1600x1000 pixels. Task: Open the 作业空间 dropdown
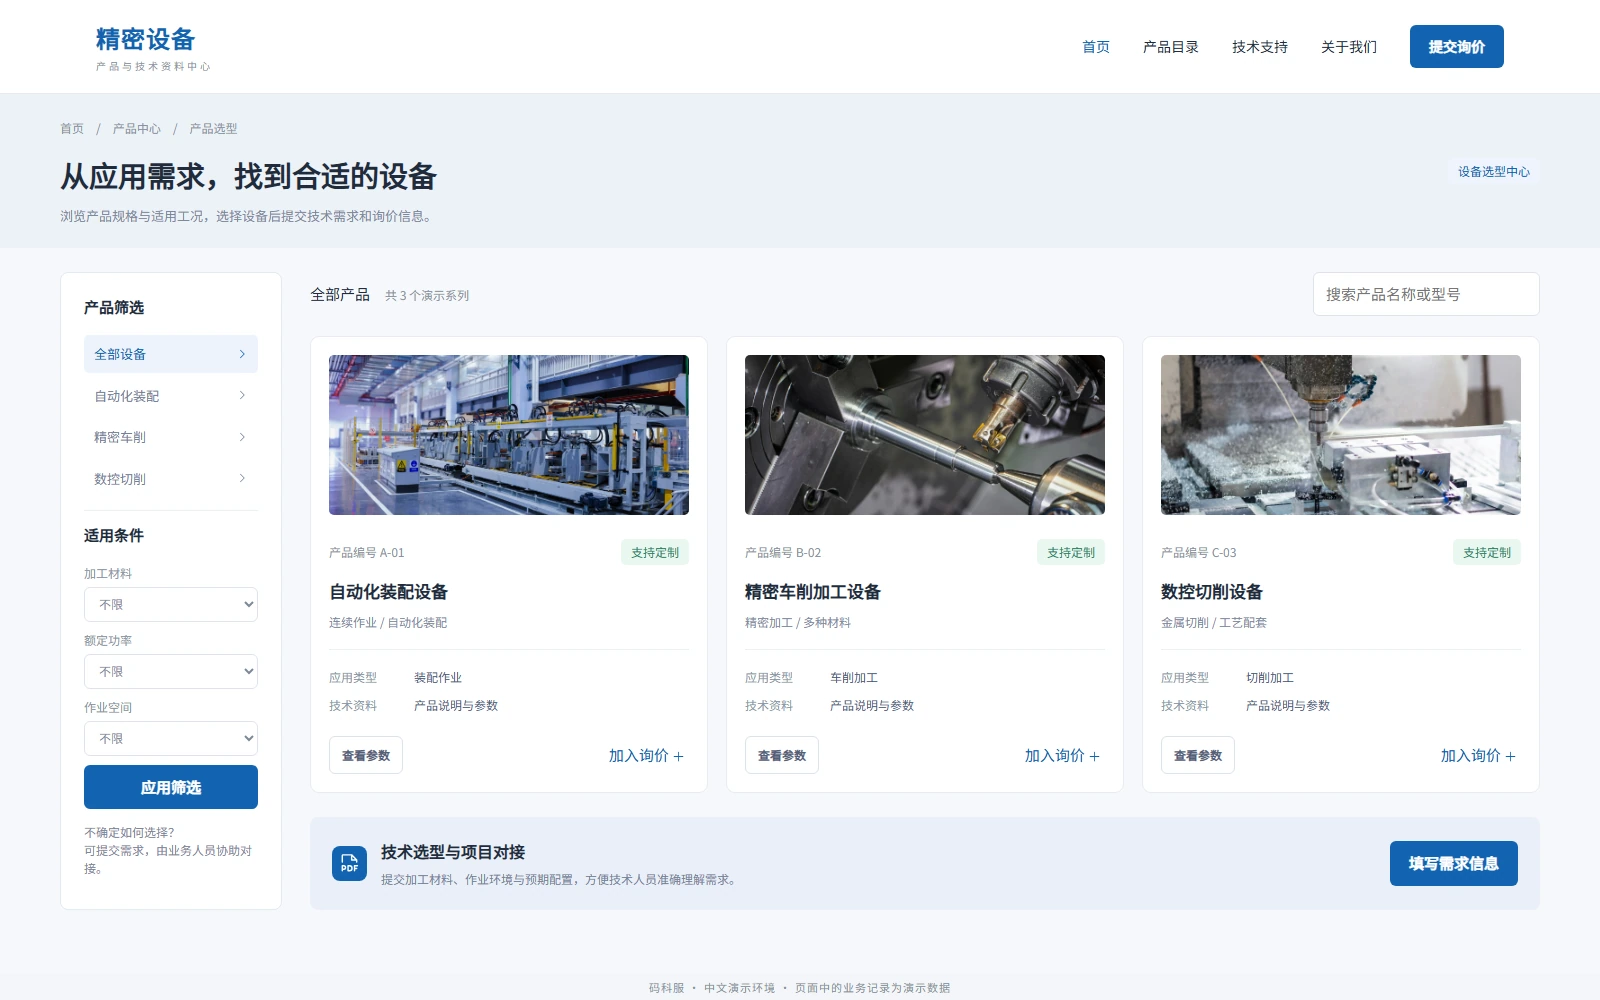click(171, 738)
